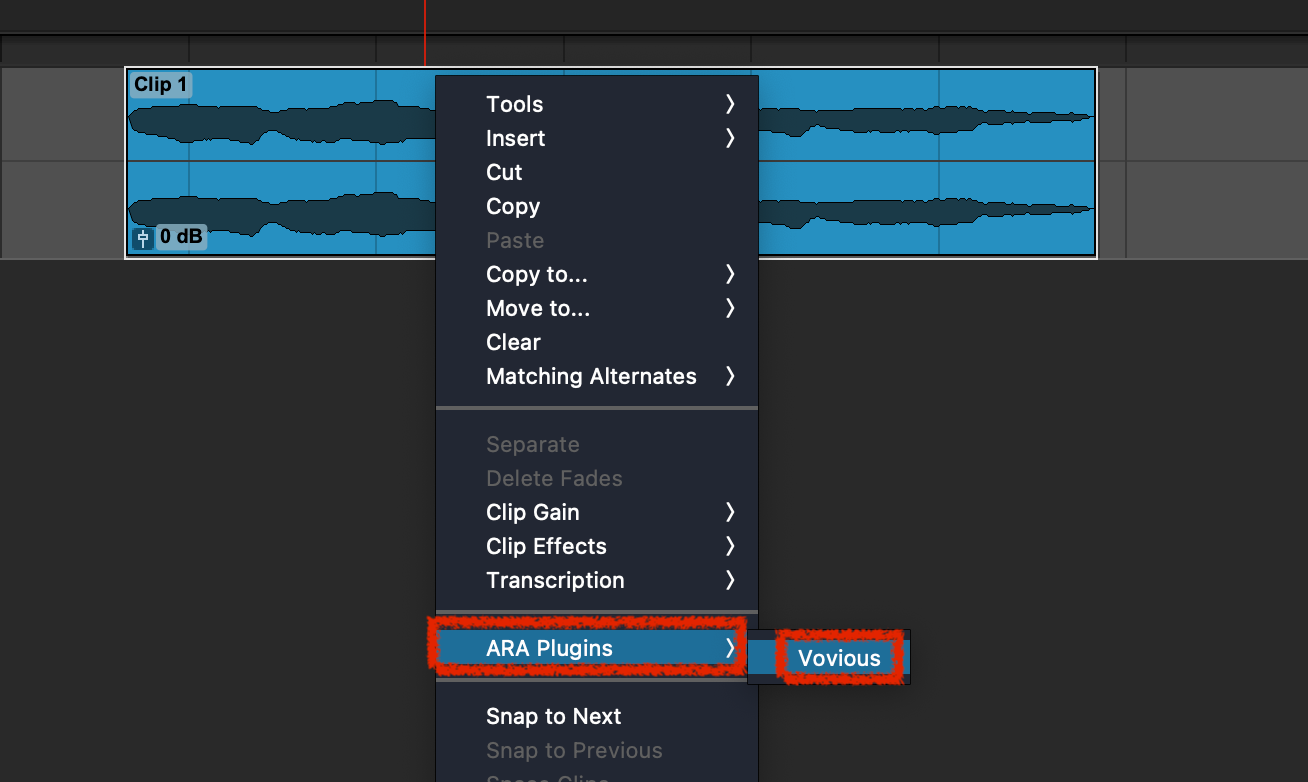Click the 0 dB clip gain label
The width and height of the screenshot is (1308, 782).
(181, 238)
